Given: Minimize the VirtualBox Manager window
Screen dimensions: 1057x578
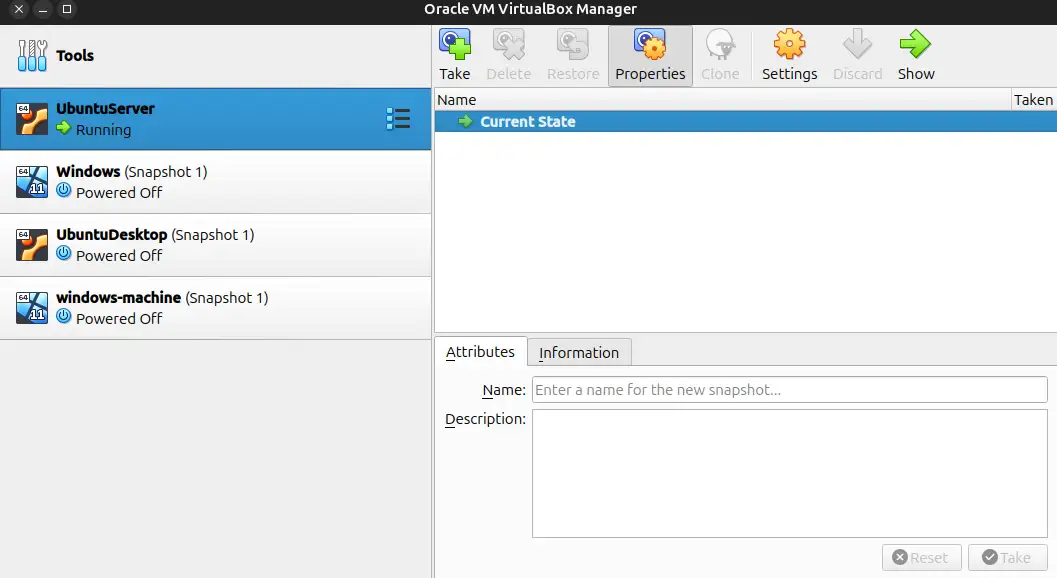Looking at the screenshot, I should (42, 9).
